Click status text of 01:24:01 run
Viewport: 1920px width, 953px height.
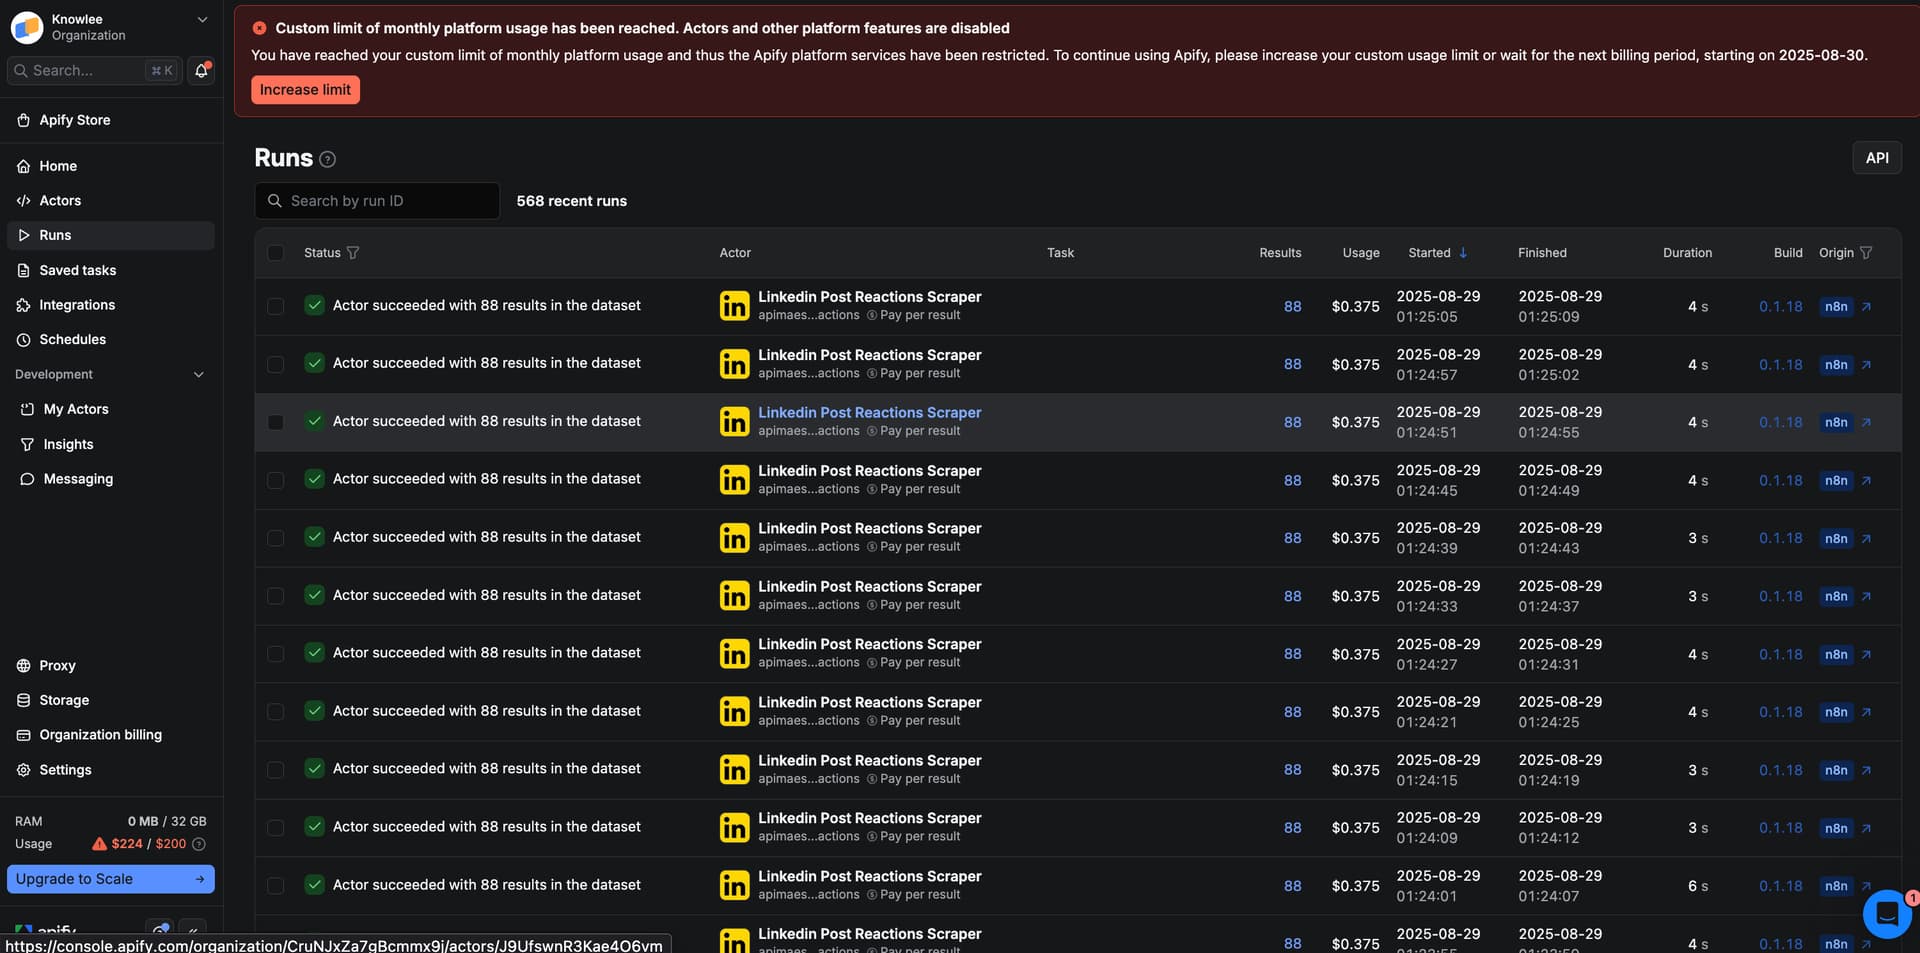pos(486,885)
